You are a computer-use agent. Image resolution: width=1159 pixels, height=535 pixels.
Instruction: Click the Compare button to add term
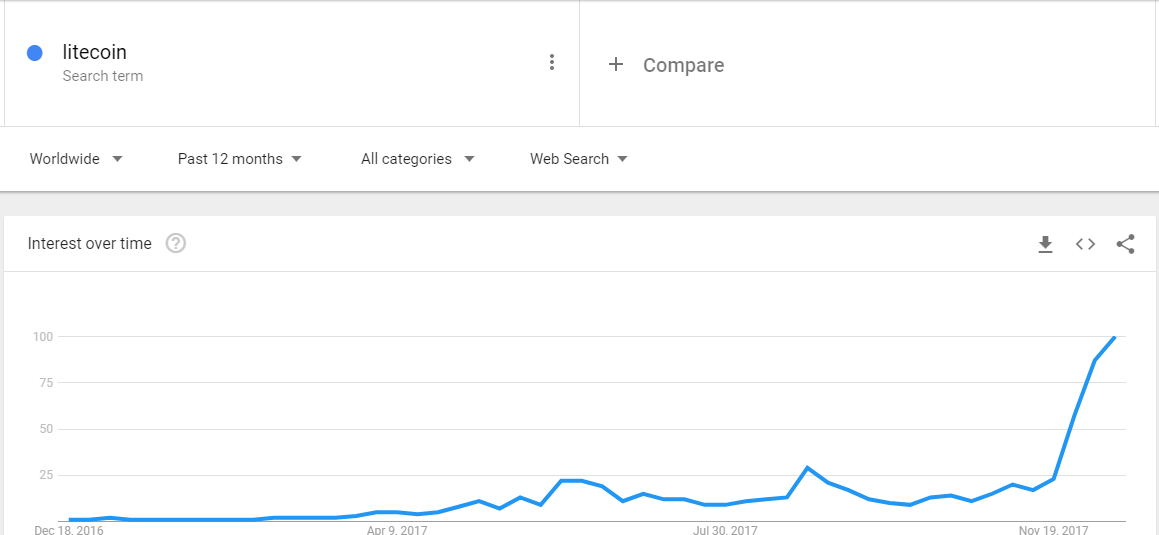pyautogui.click(x=683, y=65)
